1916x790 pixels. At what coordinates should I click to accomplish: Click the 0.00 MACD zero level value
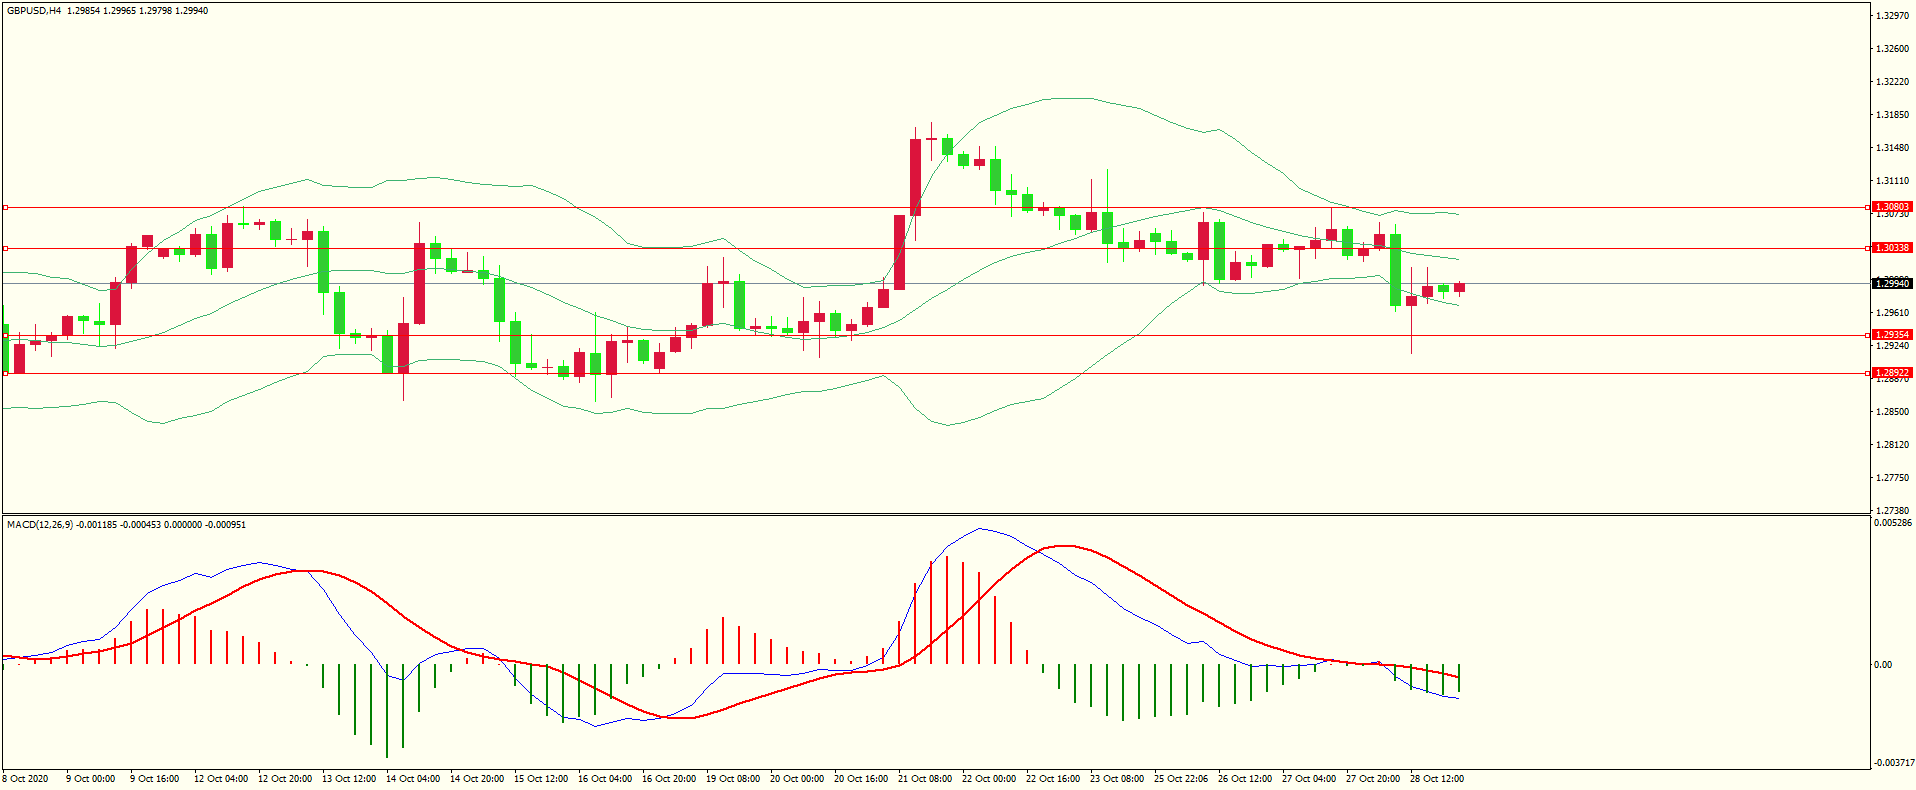[1883, 665]
